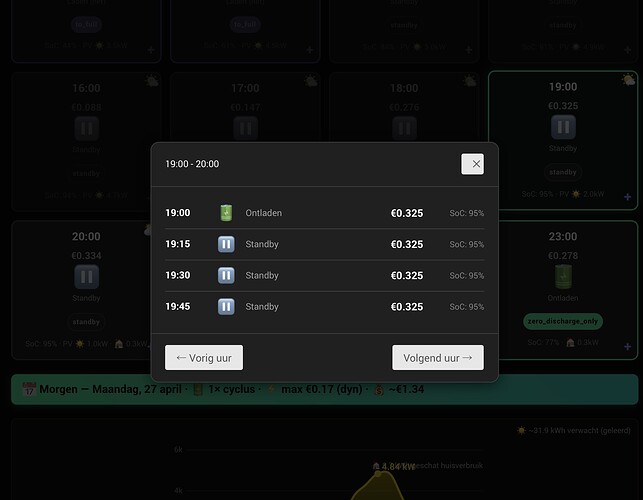This screenshot has height=500, width=643.
Task: Click the pause icon on 20:00 card
Action: tap(87, 277)
